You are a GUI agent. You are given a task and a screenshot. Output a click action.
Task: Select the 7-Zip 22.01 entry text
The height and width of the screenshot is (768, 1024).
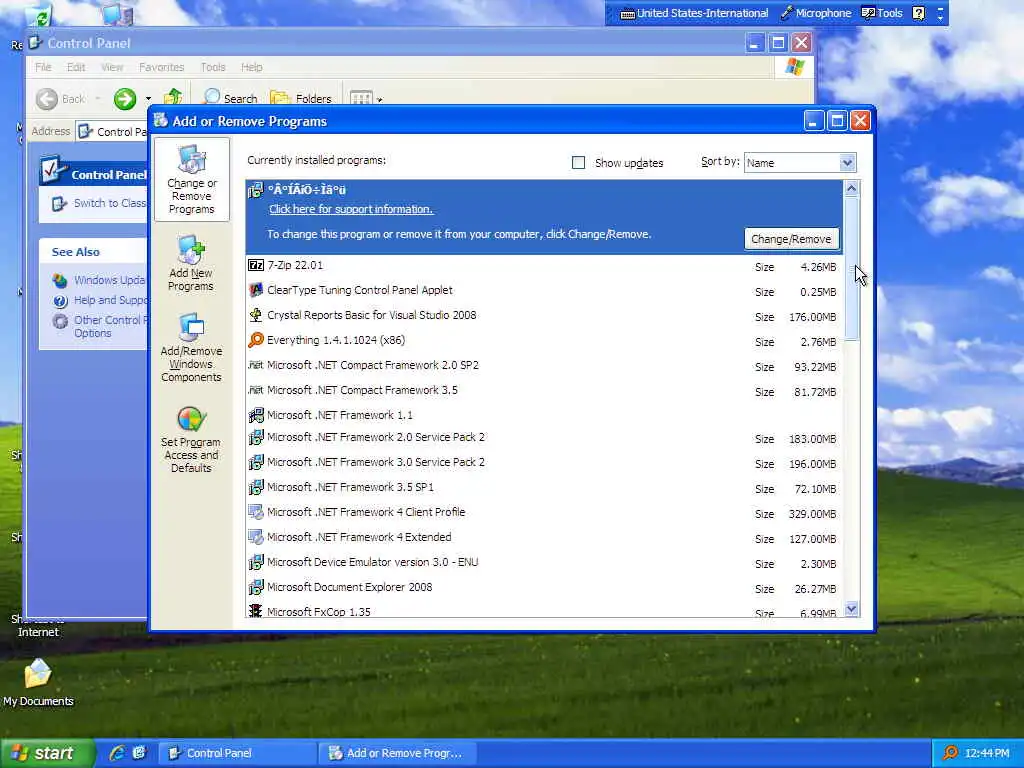tap(295, 265)
